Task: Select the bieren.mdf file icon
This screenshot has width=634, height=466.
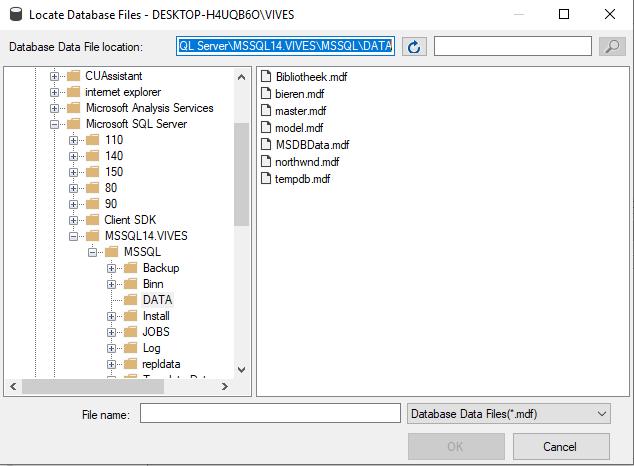Action: 266,93
